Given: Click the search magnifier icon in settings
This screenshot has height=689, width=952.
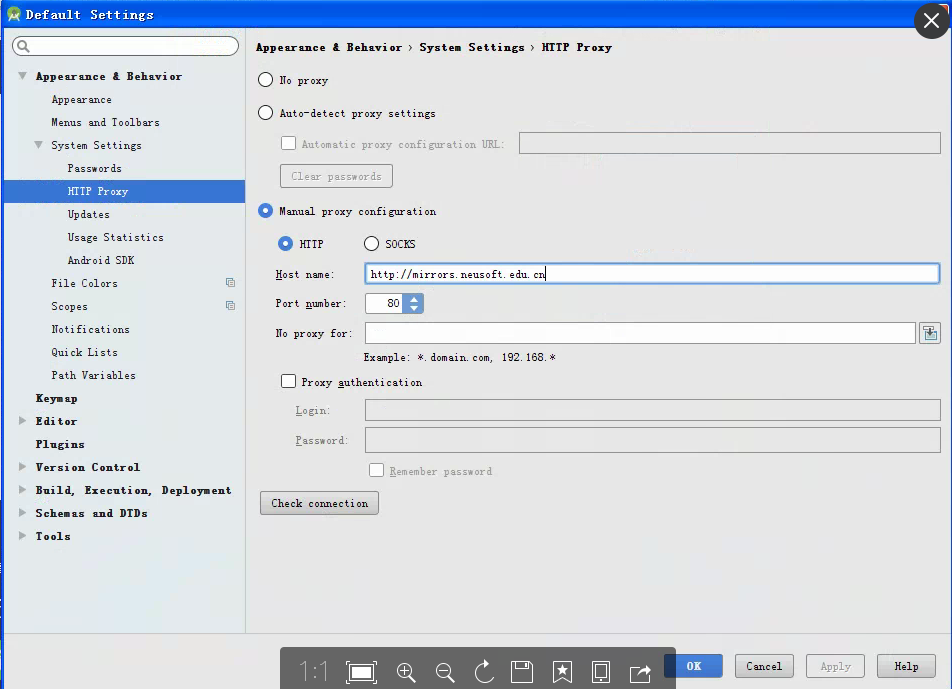Looking at the screenshot, I should click(x=23, y=46).
